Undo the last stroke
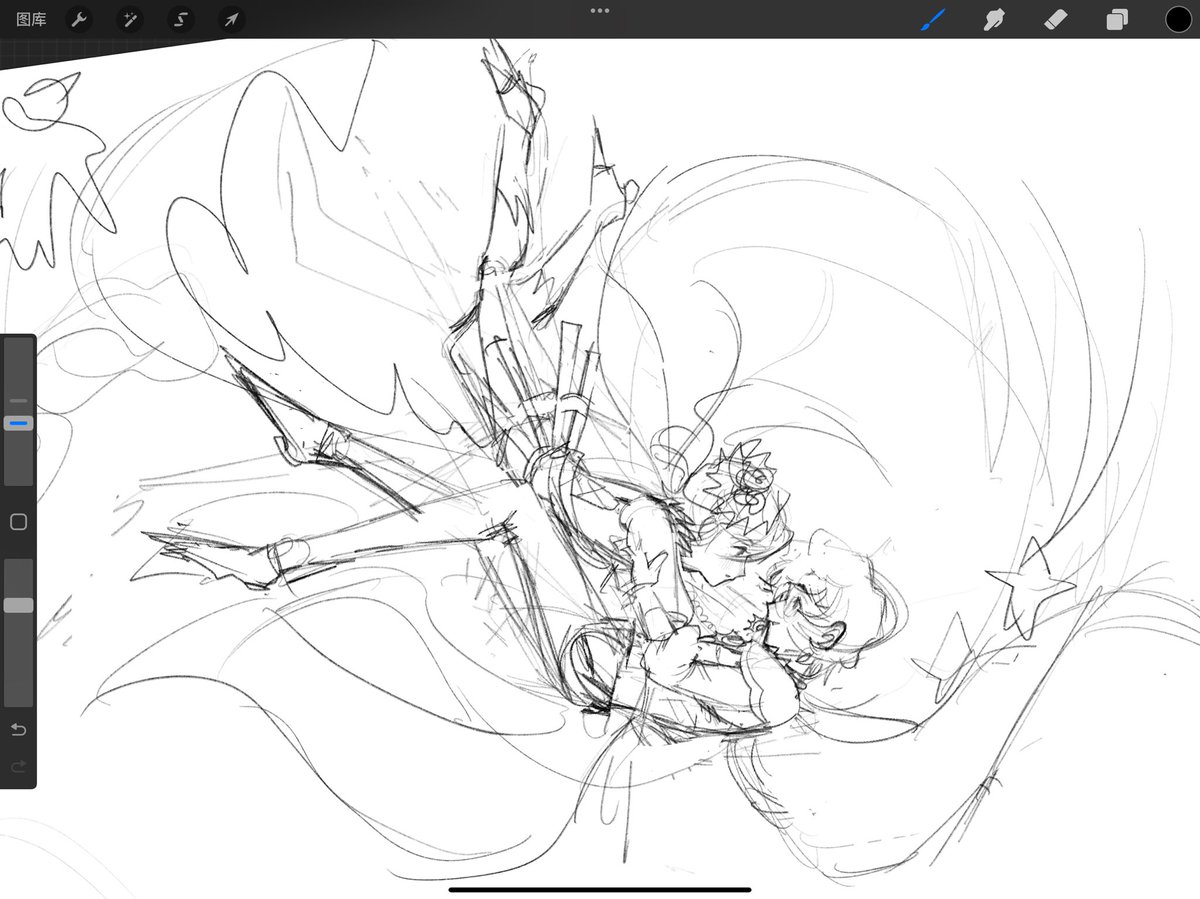Image resolution: width=1200 pixels, height=899 pixels. click(x=18, y=729)
